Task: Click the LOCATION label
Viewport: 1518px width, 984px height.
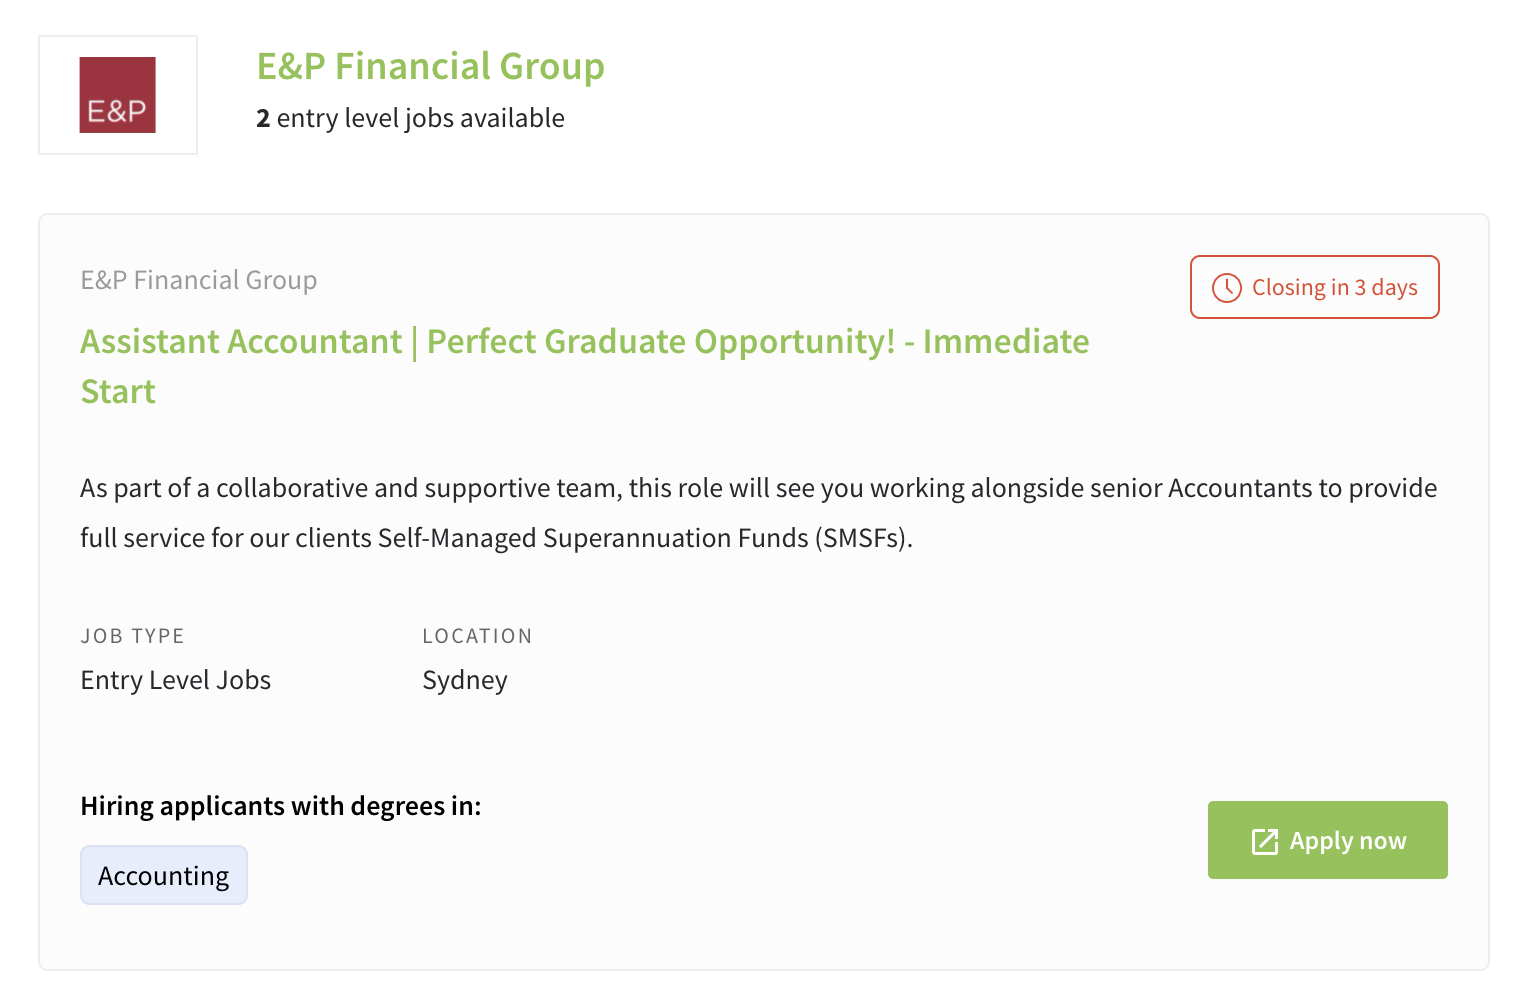Action: coord(477,636)
